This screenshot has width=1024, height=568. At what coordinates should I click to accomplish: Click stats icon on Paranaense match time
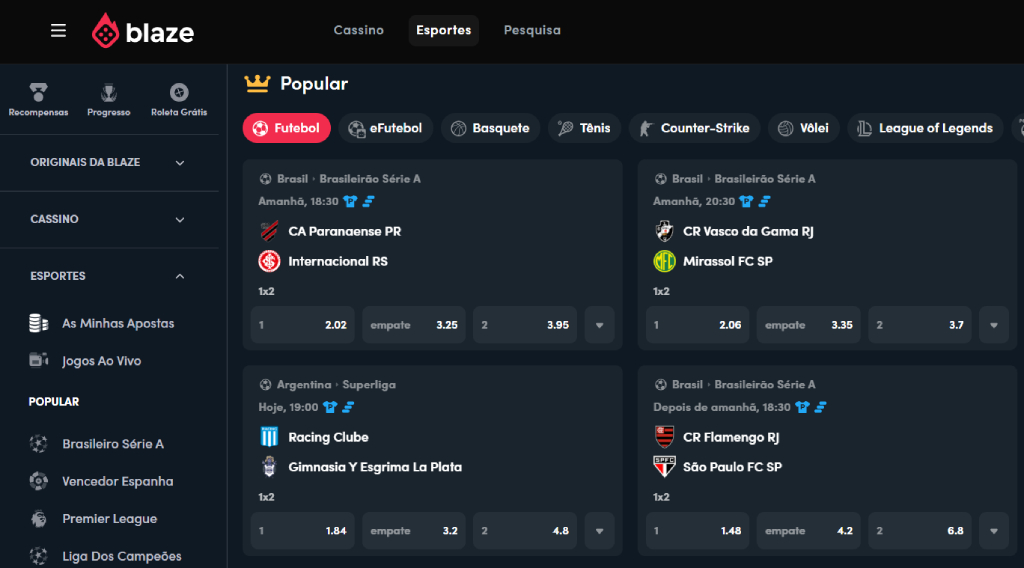click(368, 201)
